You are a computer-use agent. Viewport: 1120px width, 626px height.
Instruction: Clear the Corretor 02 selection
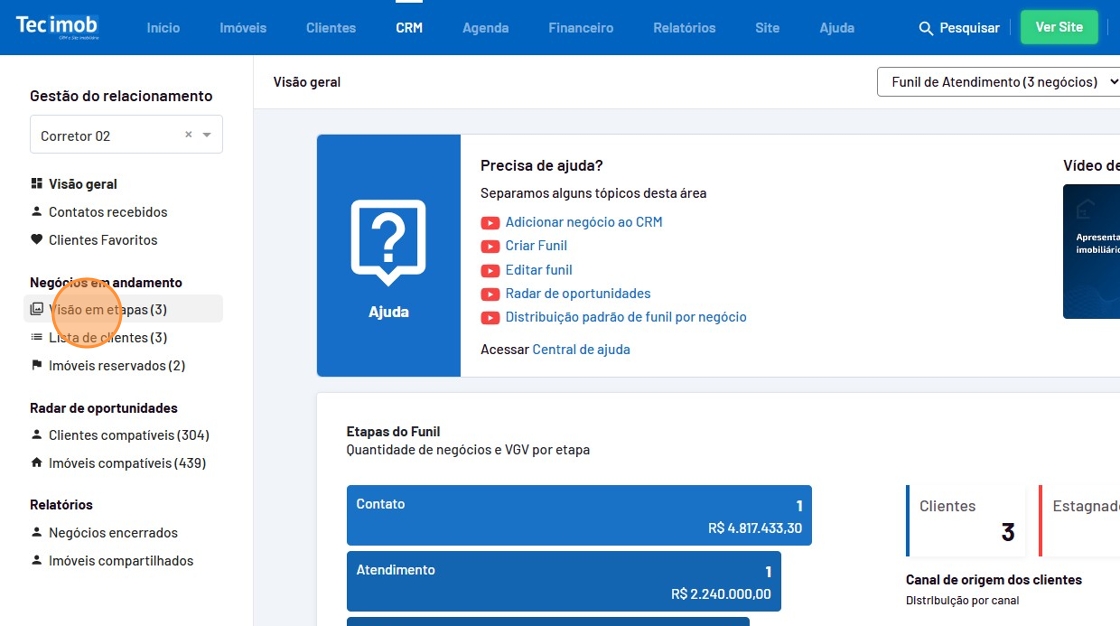coord(188,135)
